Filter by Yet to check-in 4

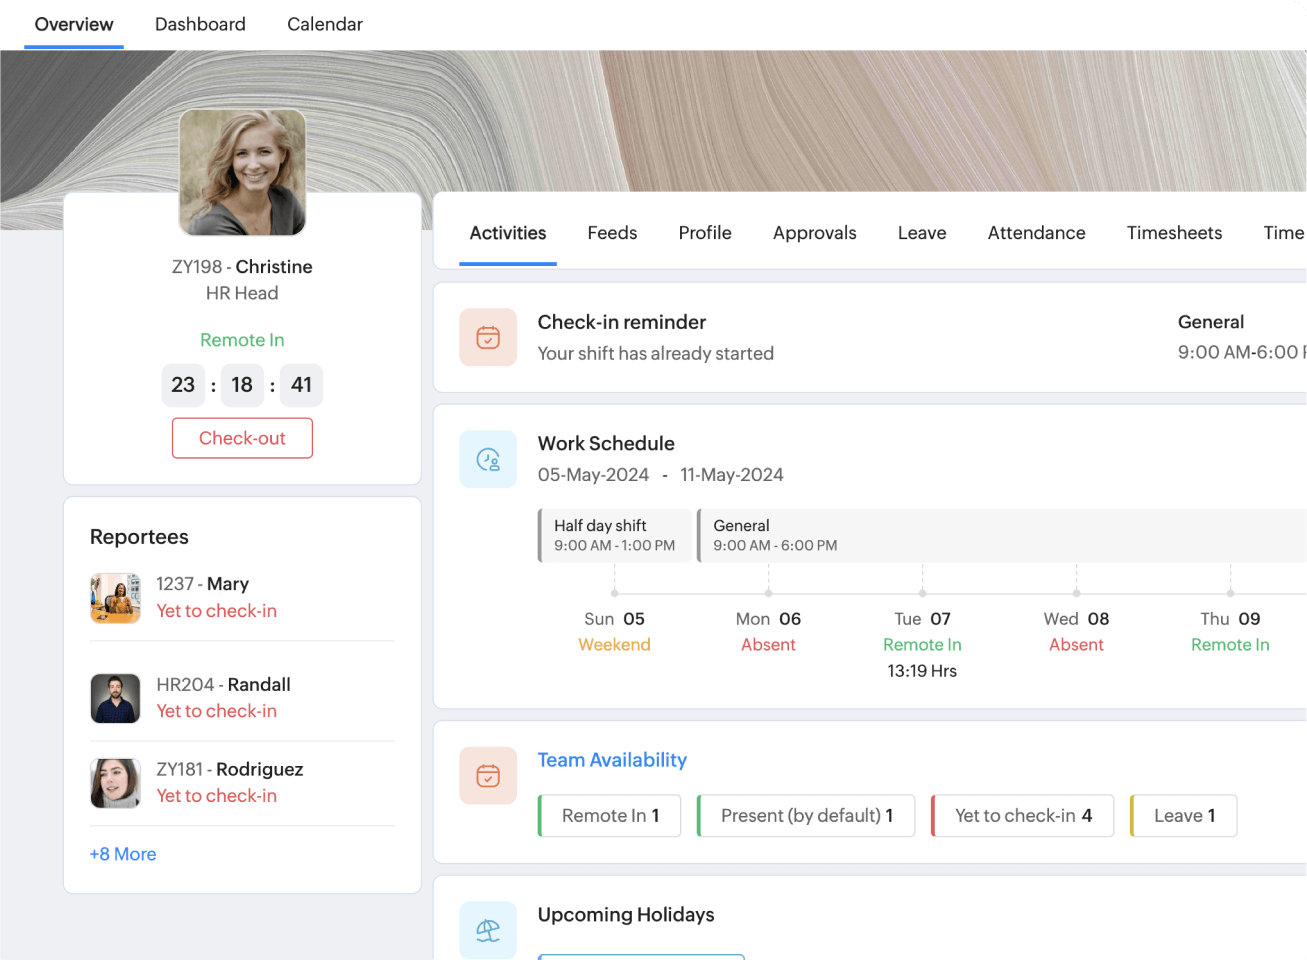[x=1022, y=816]
